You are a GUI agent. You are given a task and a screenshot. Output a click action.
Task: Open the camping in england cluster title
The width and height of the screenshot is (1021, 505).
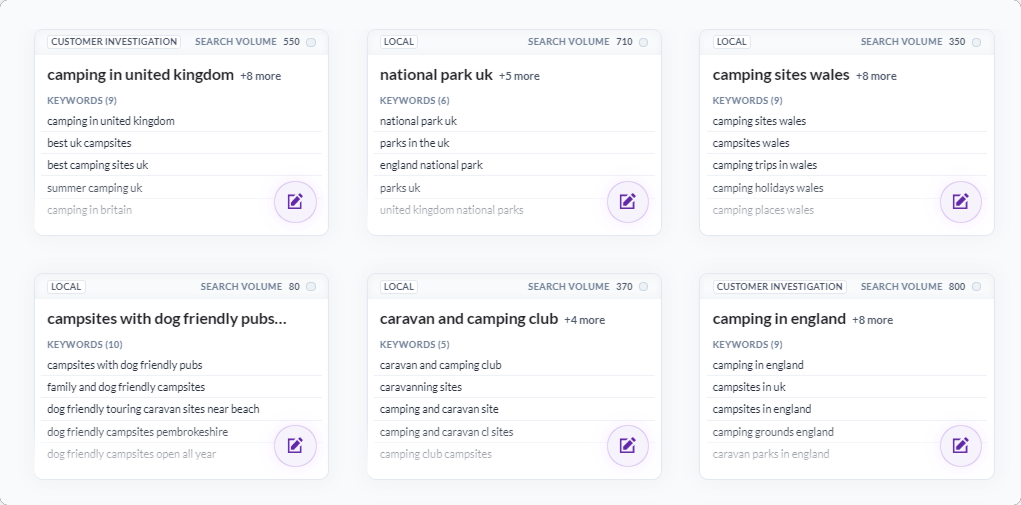click(x=779, y=319)
